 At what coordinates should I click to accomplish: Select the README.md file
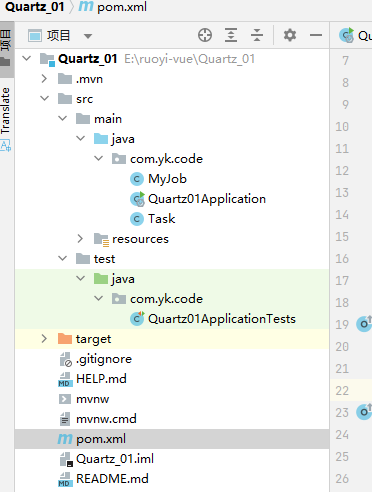coord(112,479)
